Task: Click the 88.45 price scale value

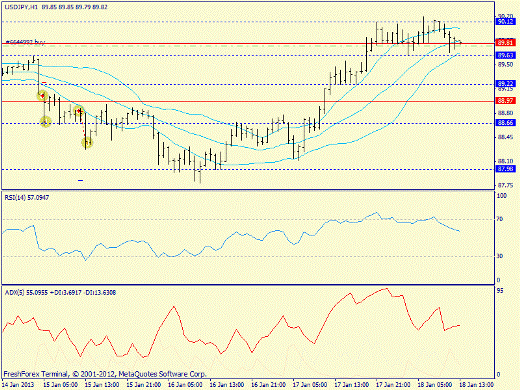Action: pyautogui.click(x=505, y=137)
